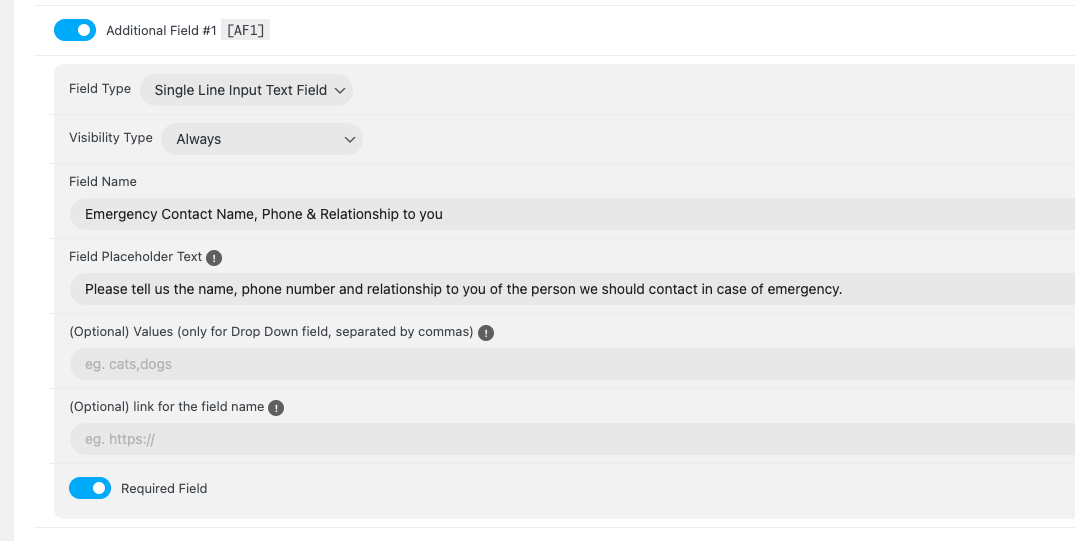Click the info icon beside Field Placeholder Text

214,258
